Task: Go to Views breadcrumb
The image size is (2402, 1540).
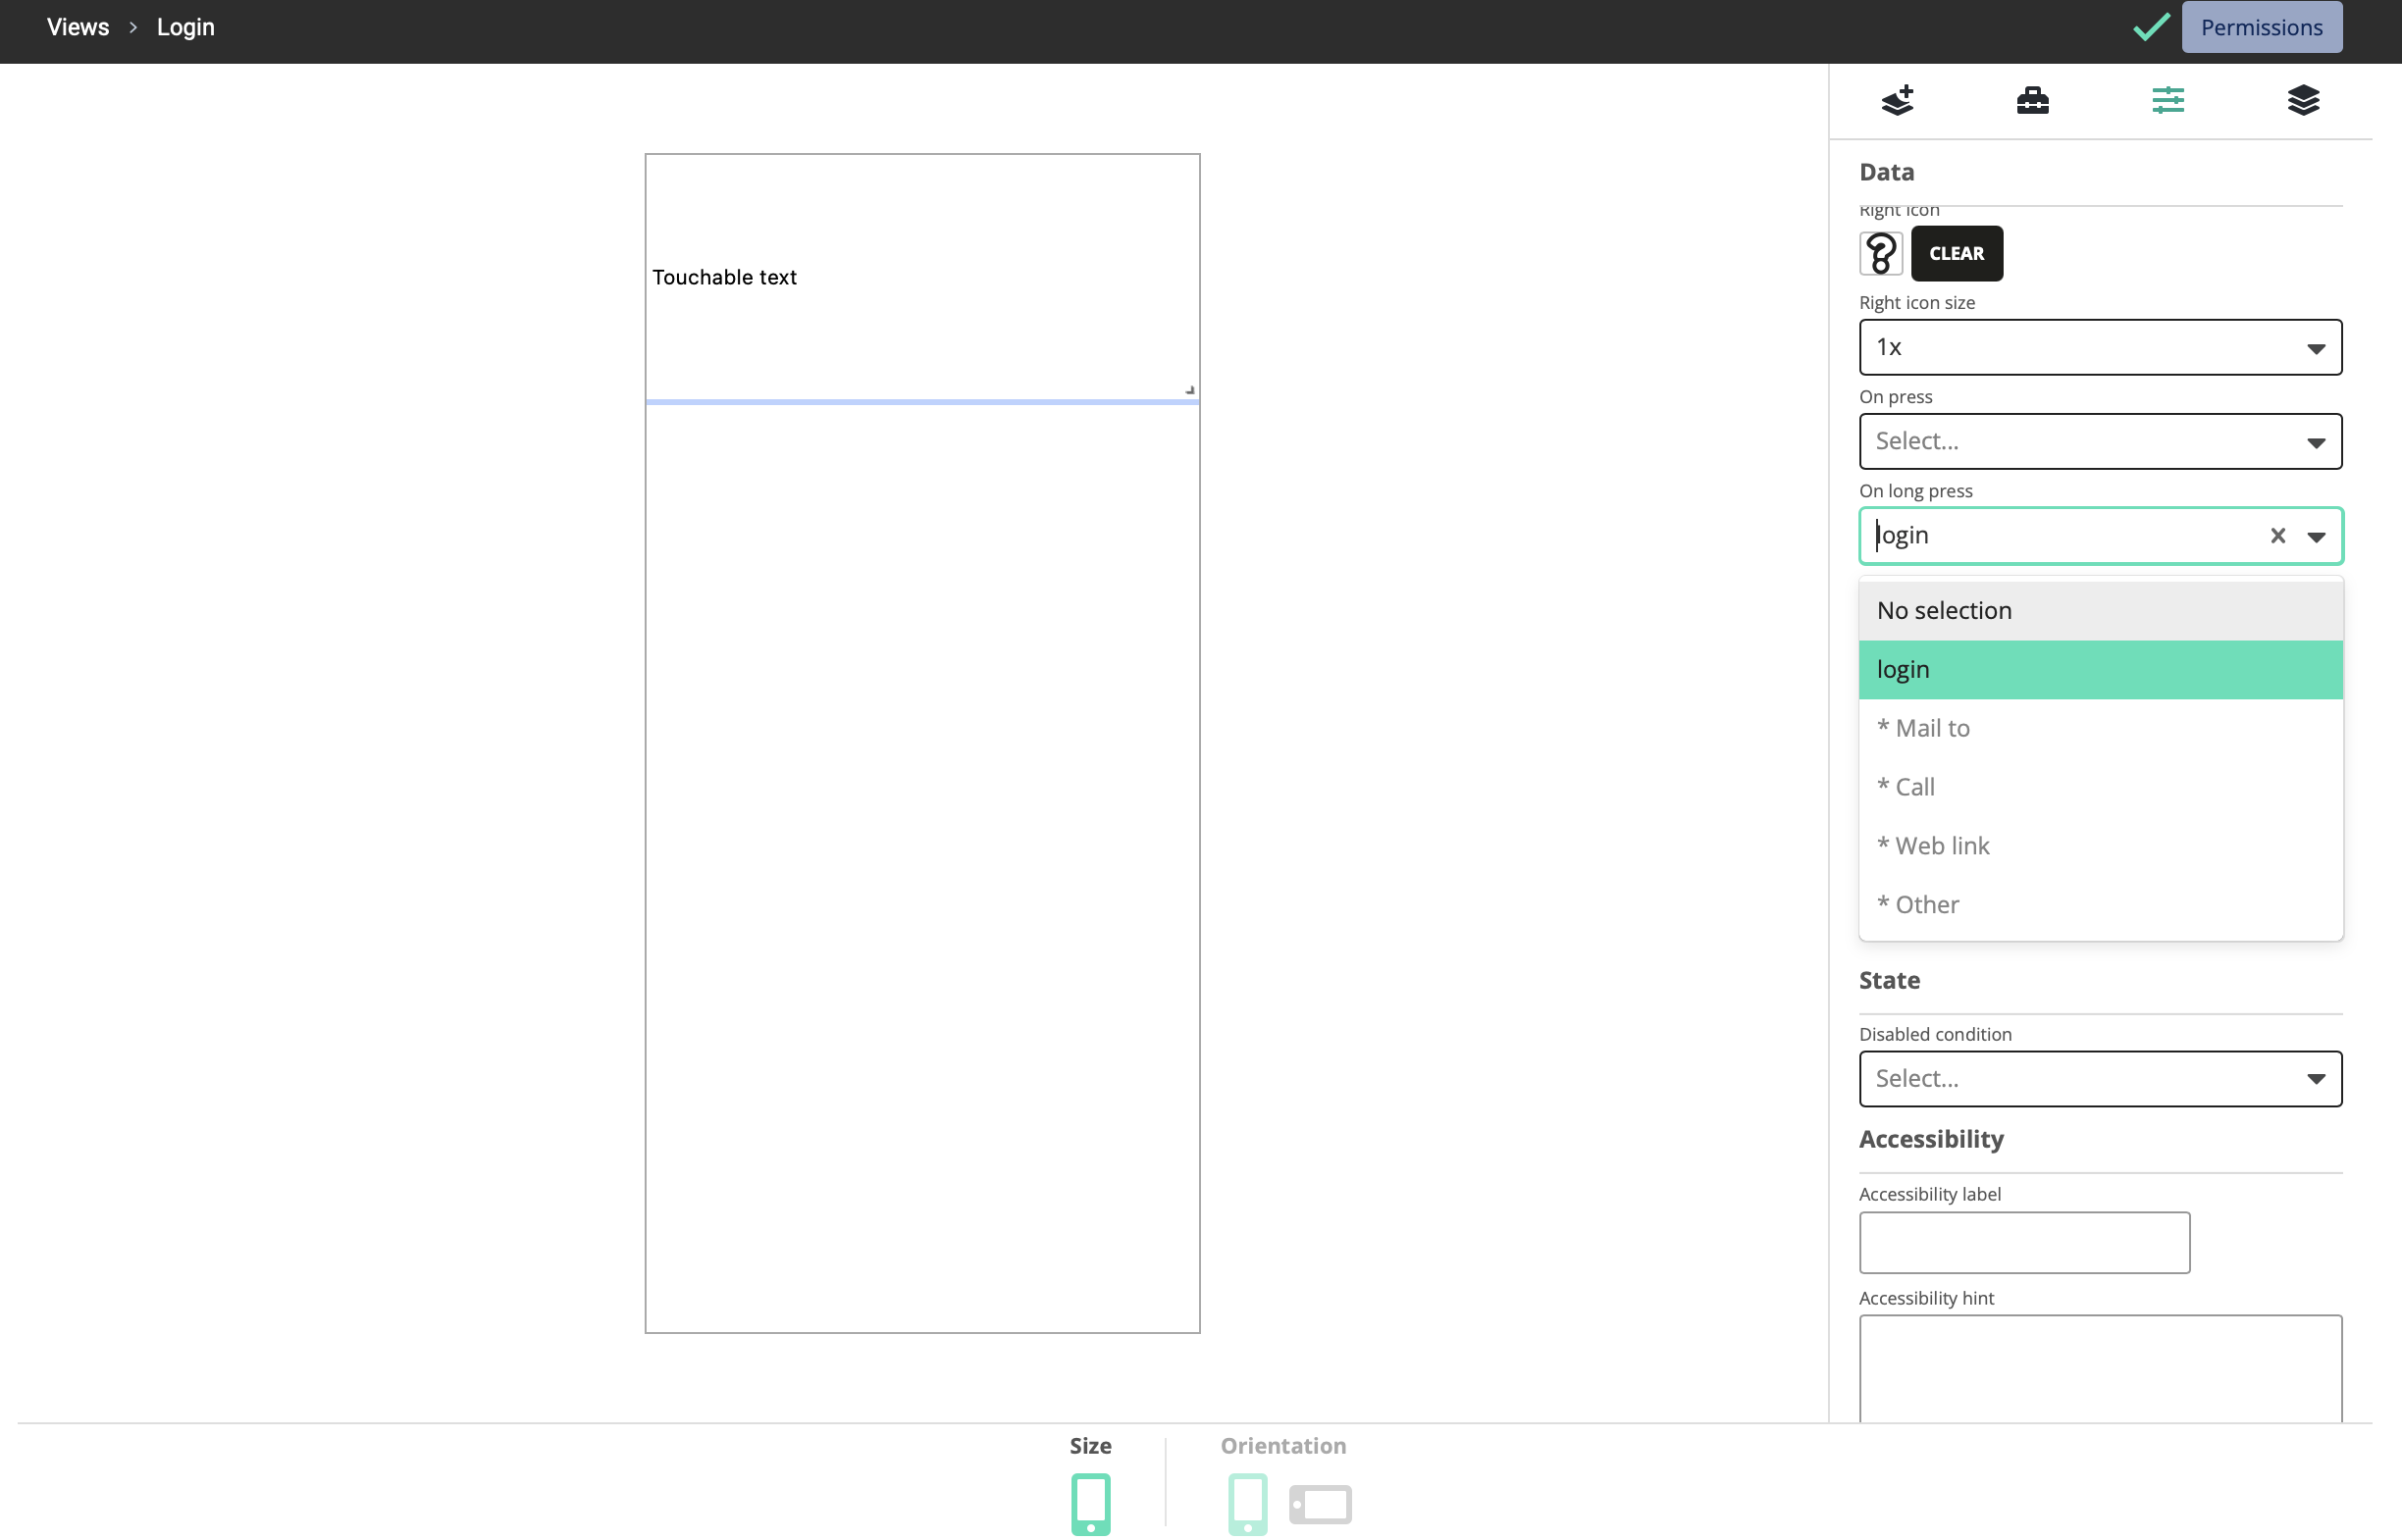Action: click(78, 27)
